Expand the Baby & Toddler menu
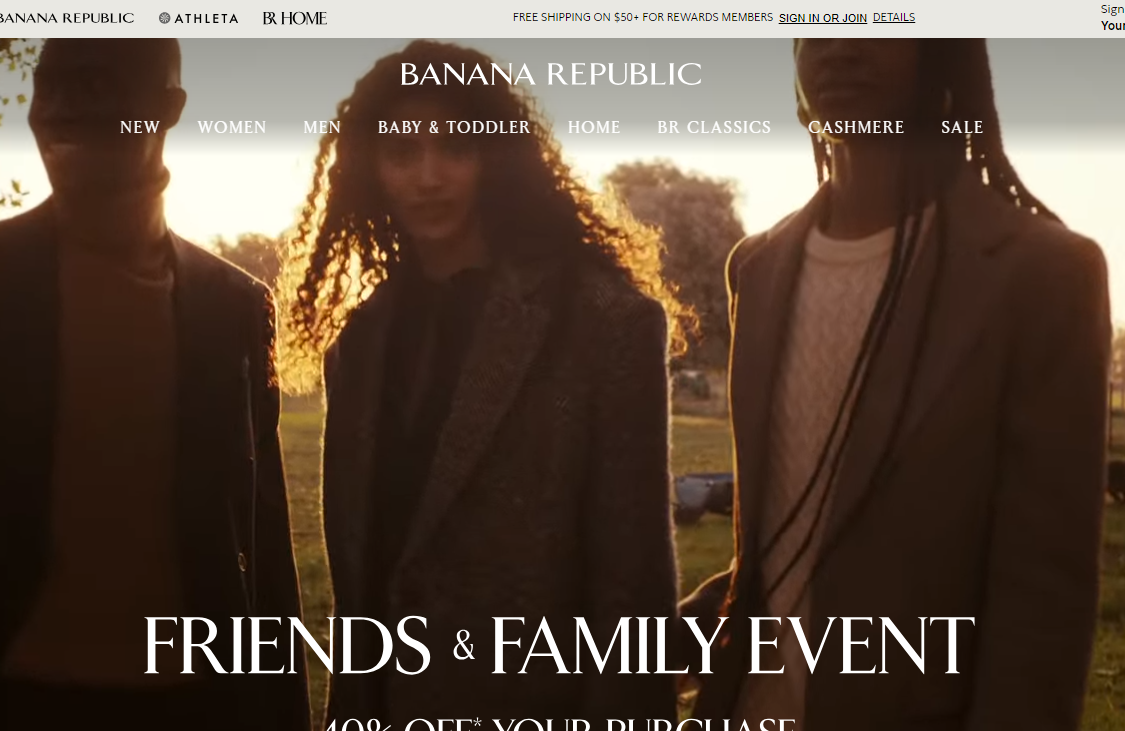1125x731 pixels. (454, 127)
